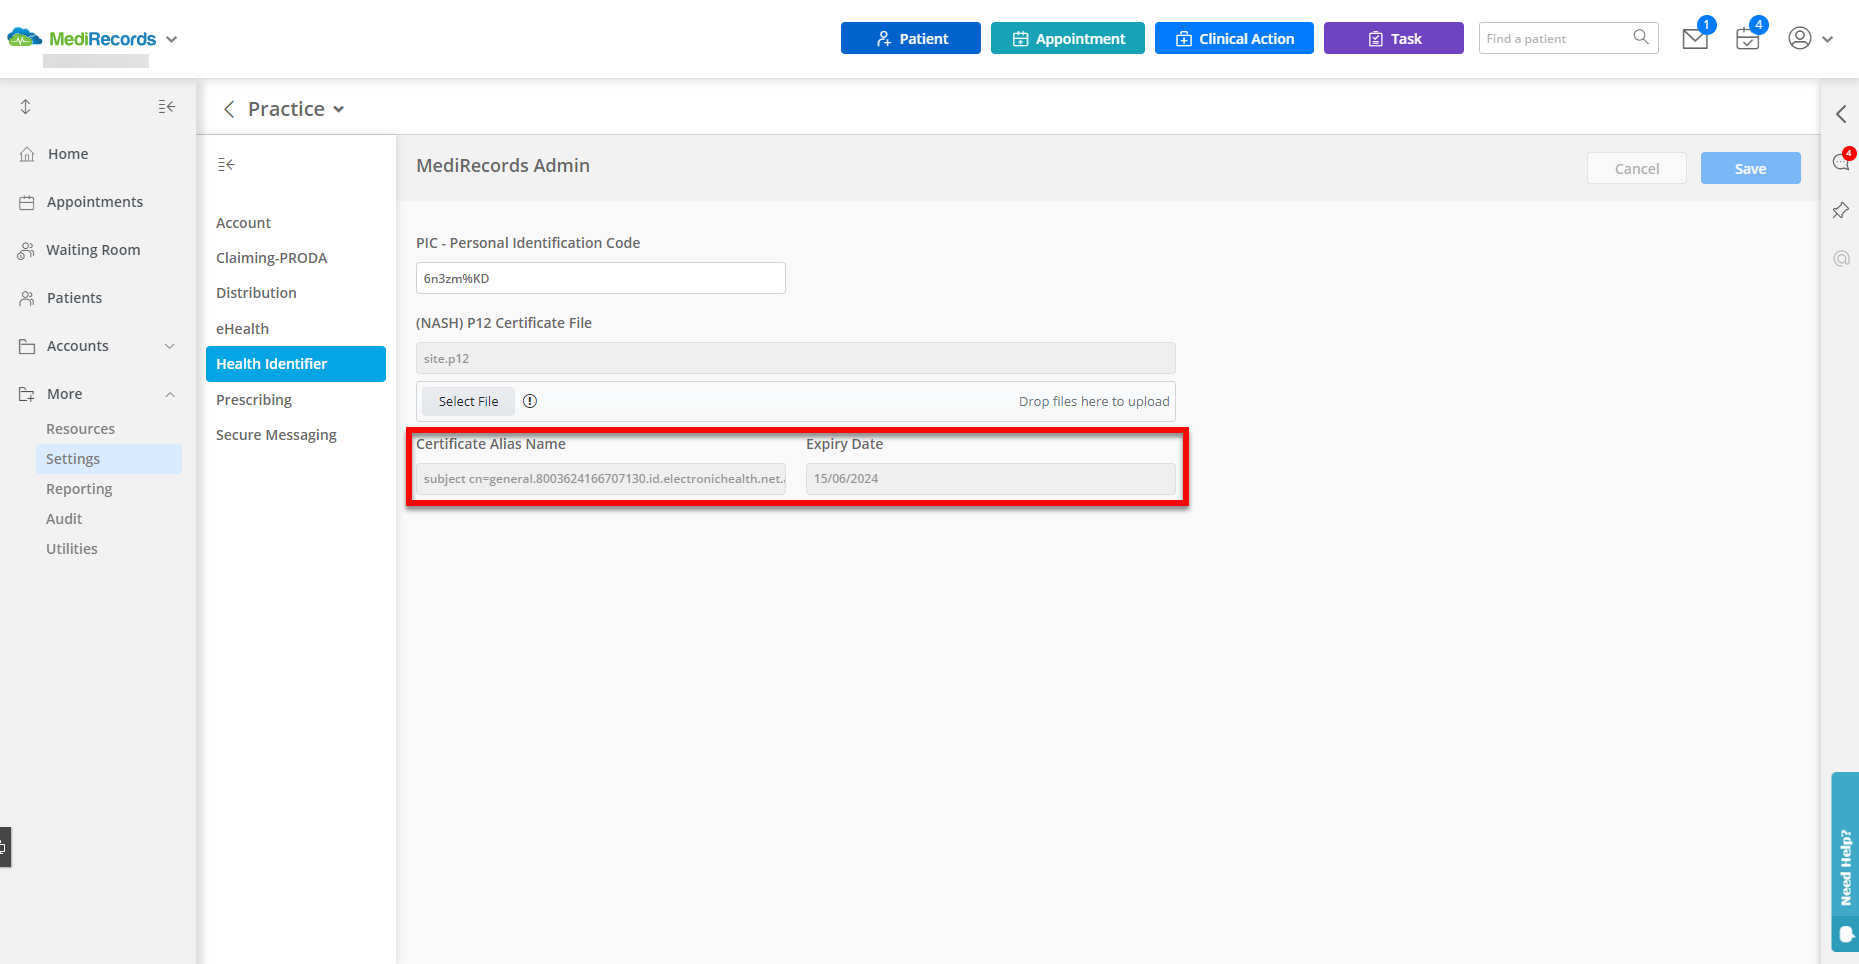Screen dimensions: 1859x964
Task: Click the Expiry Date field
Action: [x=991, y=478]
